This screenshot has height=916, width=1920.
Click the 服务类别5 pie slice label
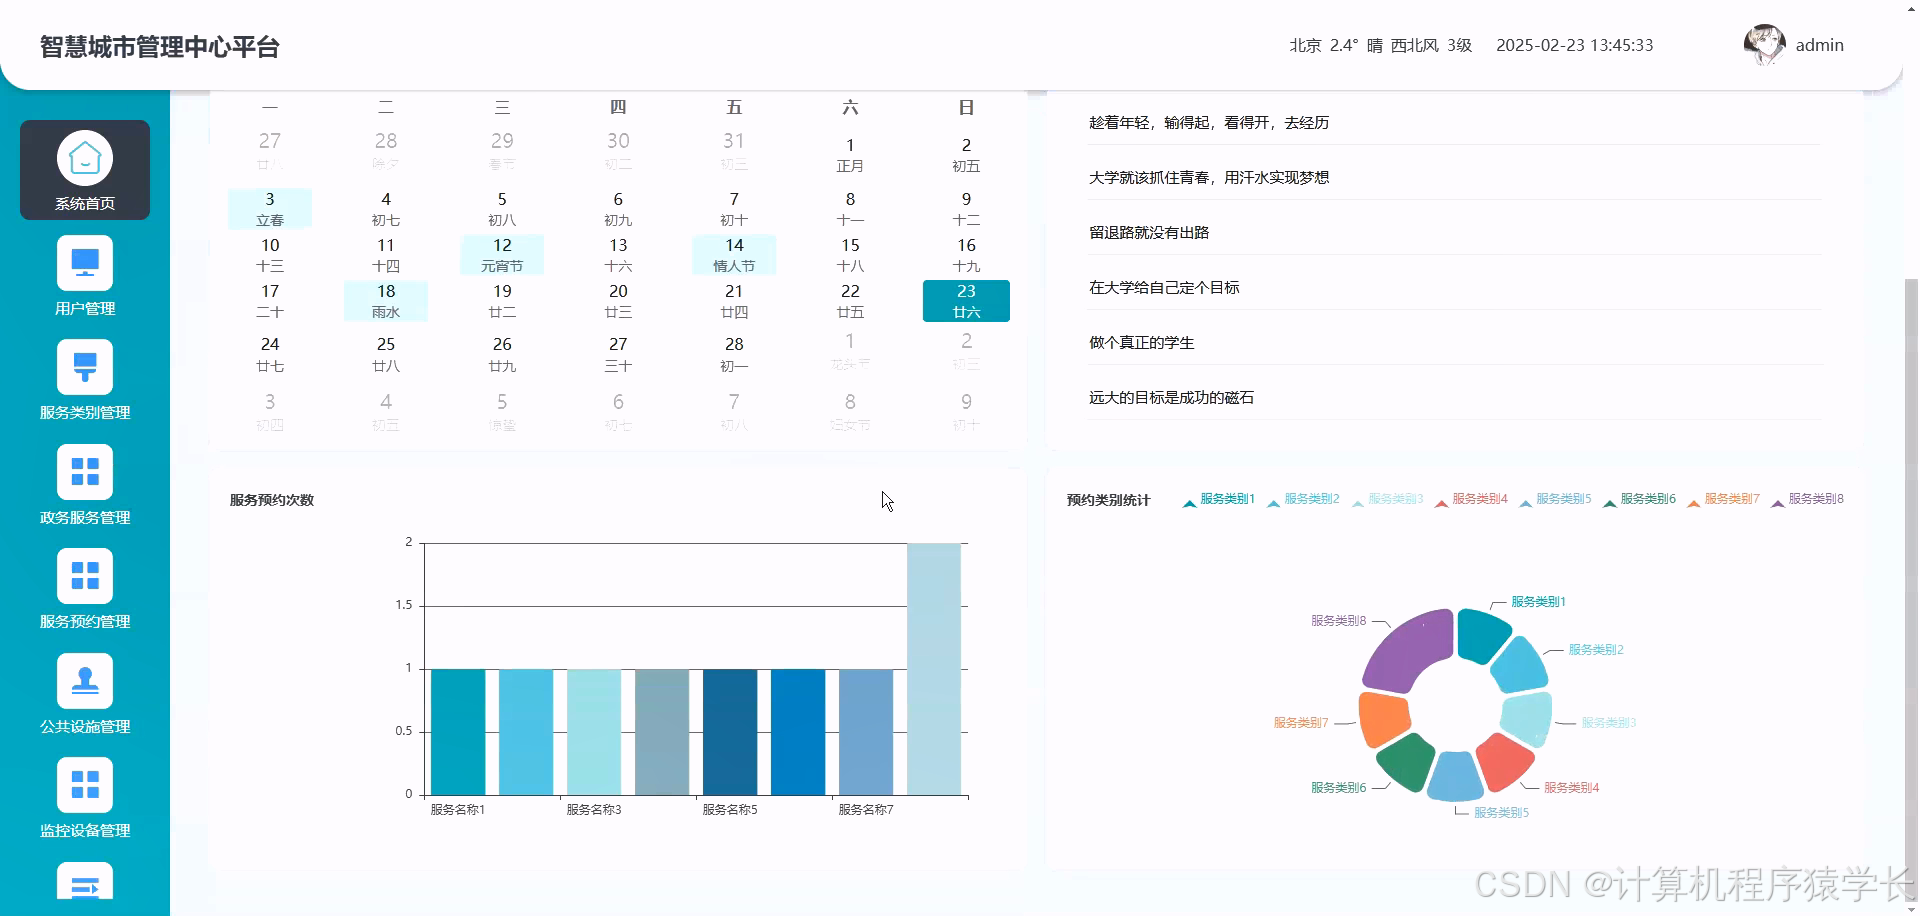click(1501, 813)
